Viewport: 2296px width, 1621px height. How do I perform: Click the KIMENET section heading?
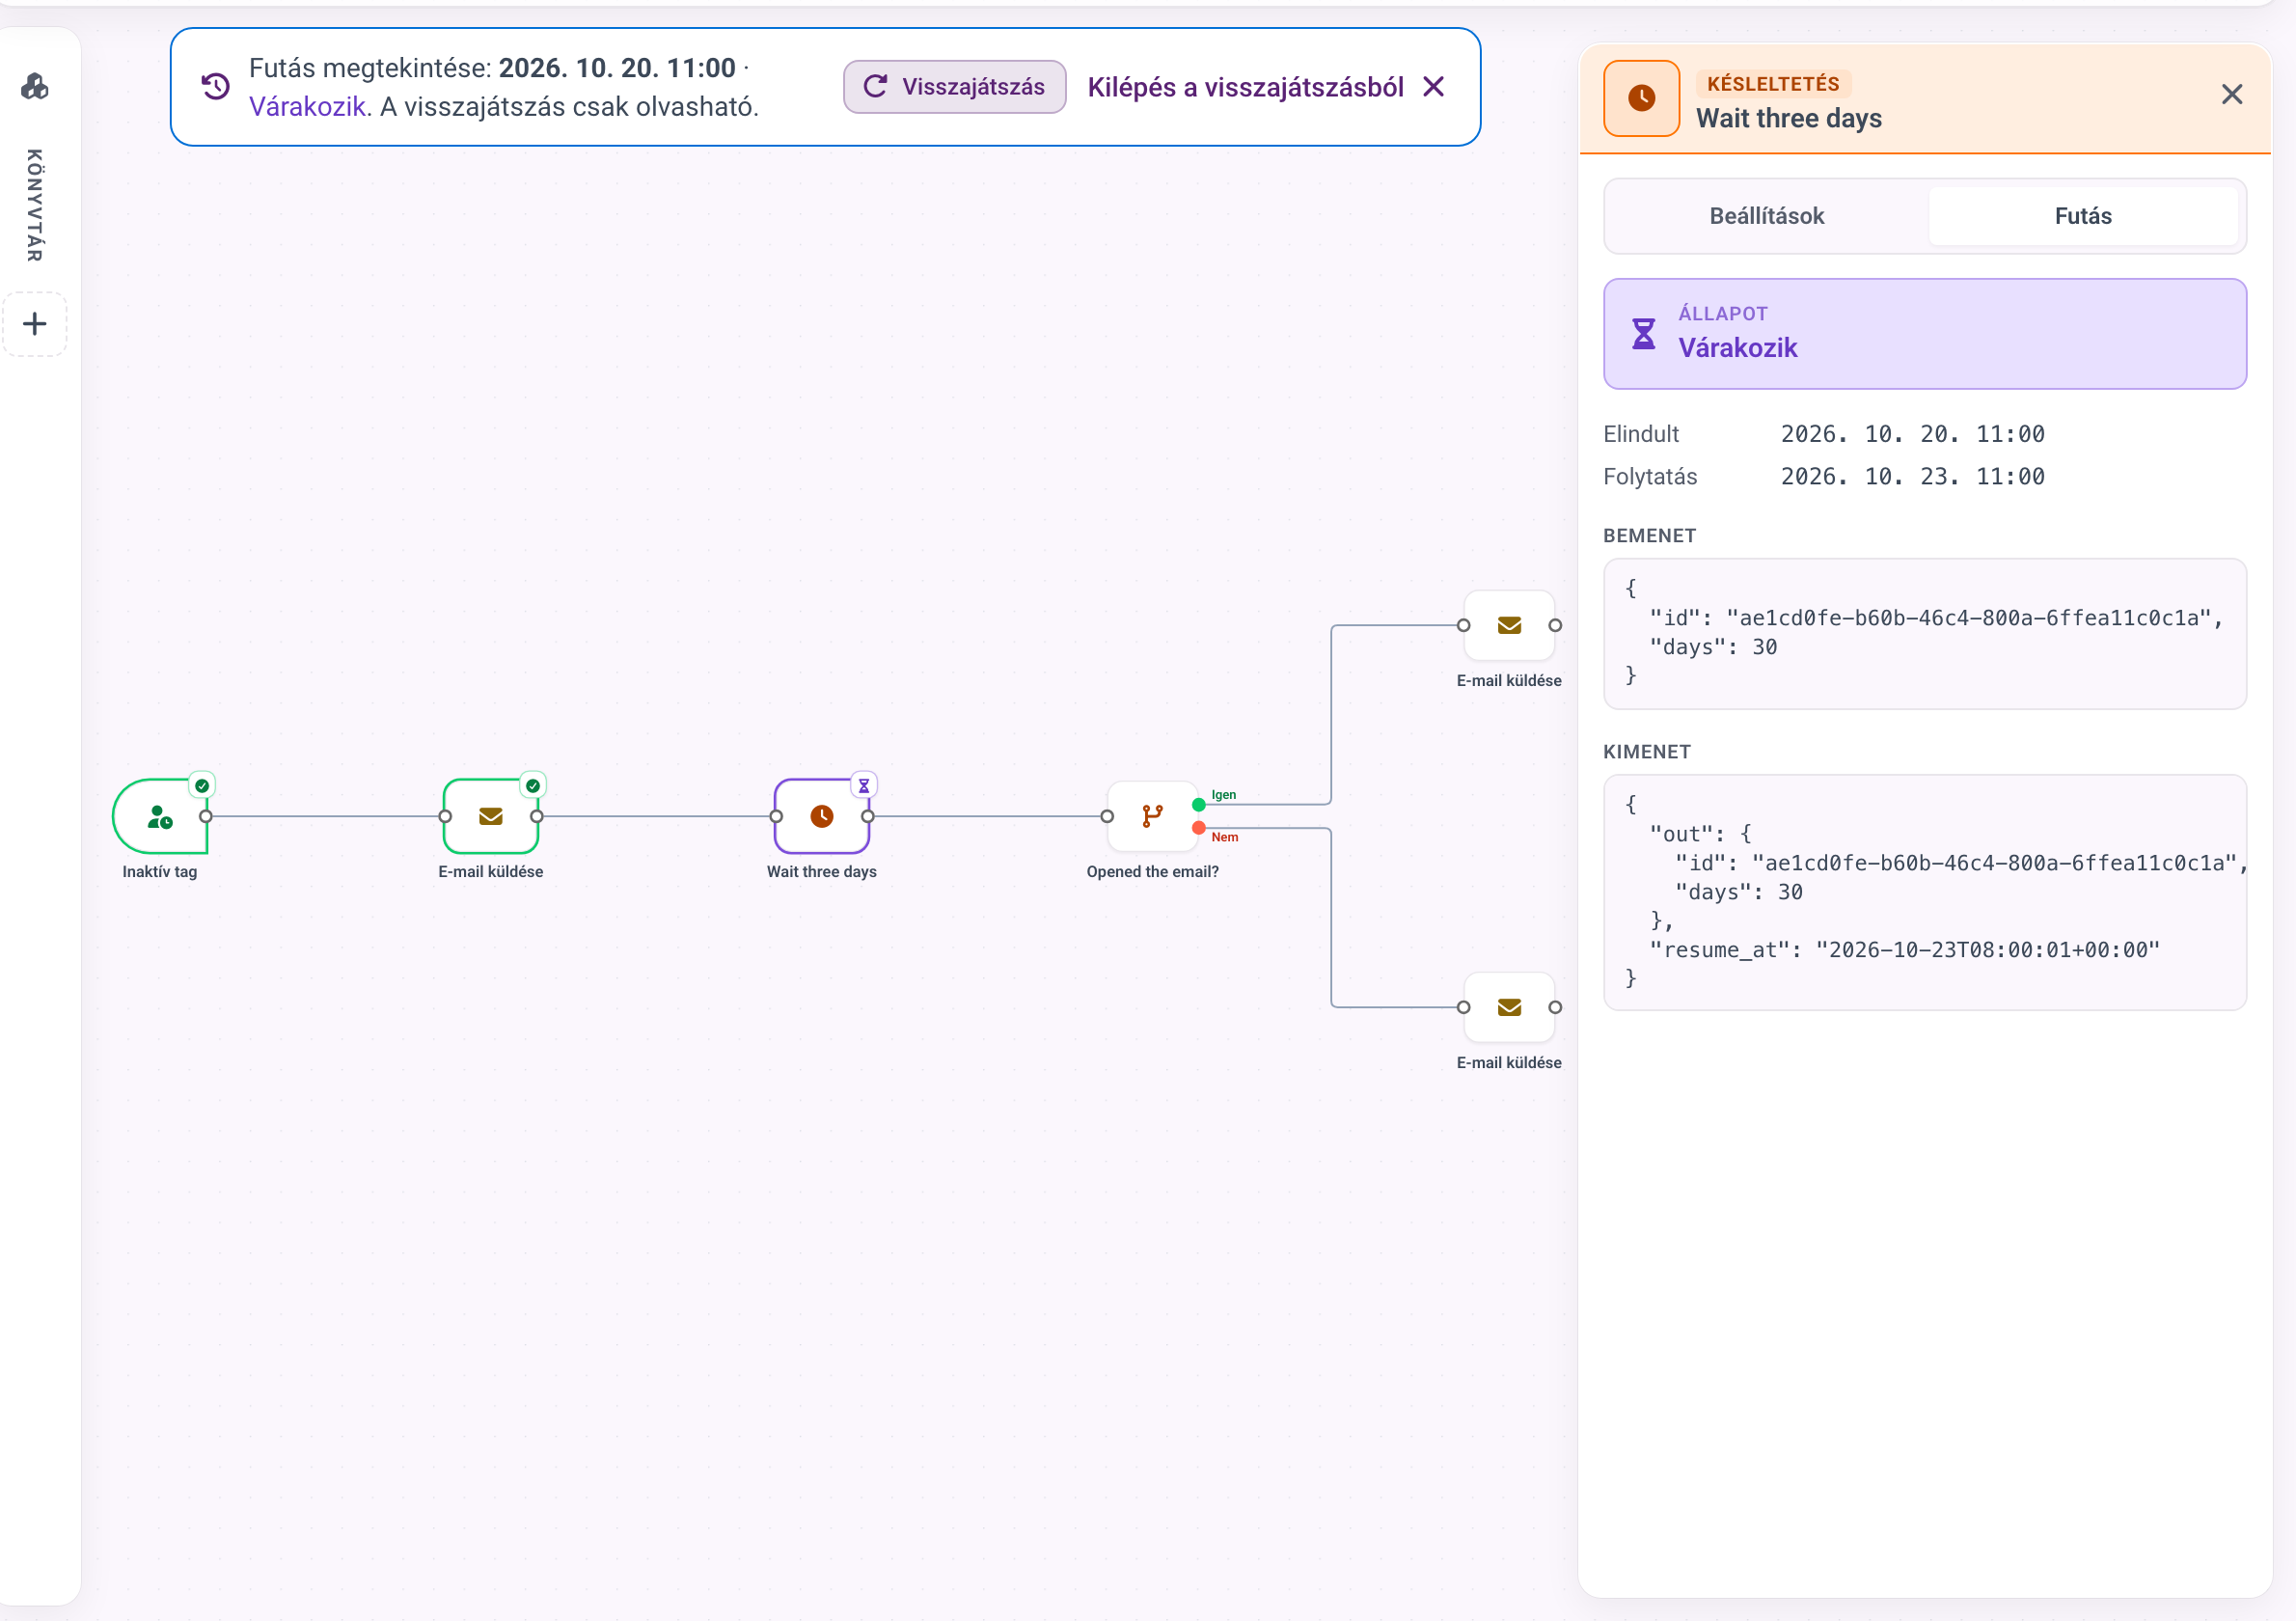(1646, 752)
